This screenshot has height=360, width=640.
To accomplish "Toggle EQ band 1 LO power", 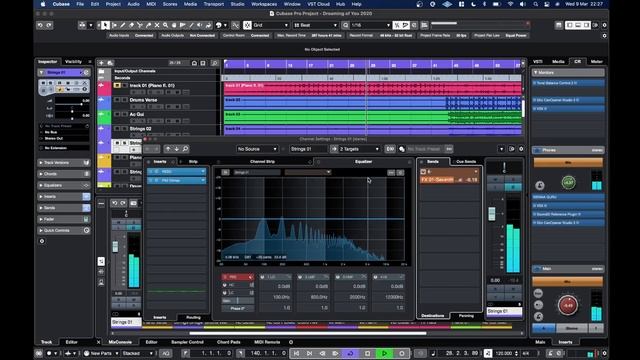I will 262,277.
